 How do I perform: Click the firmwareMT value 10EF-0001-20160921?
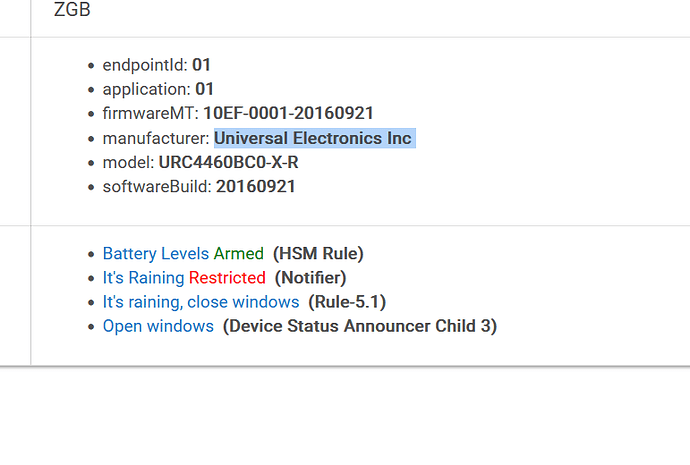coord(288,113)
